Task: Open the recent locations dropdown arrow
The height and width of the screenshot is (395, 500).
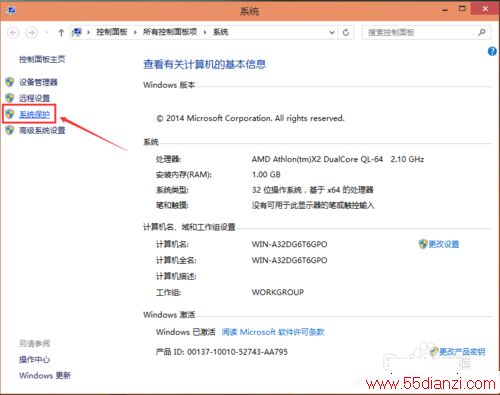Action: tap(47, 32)
